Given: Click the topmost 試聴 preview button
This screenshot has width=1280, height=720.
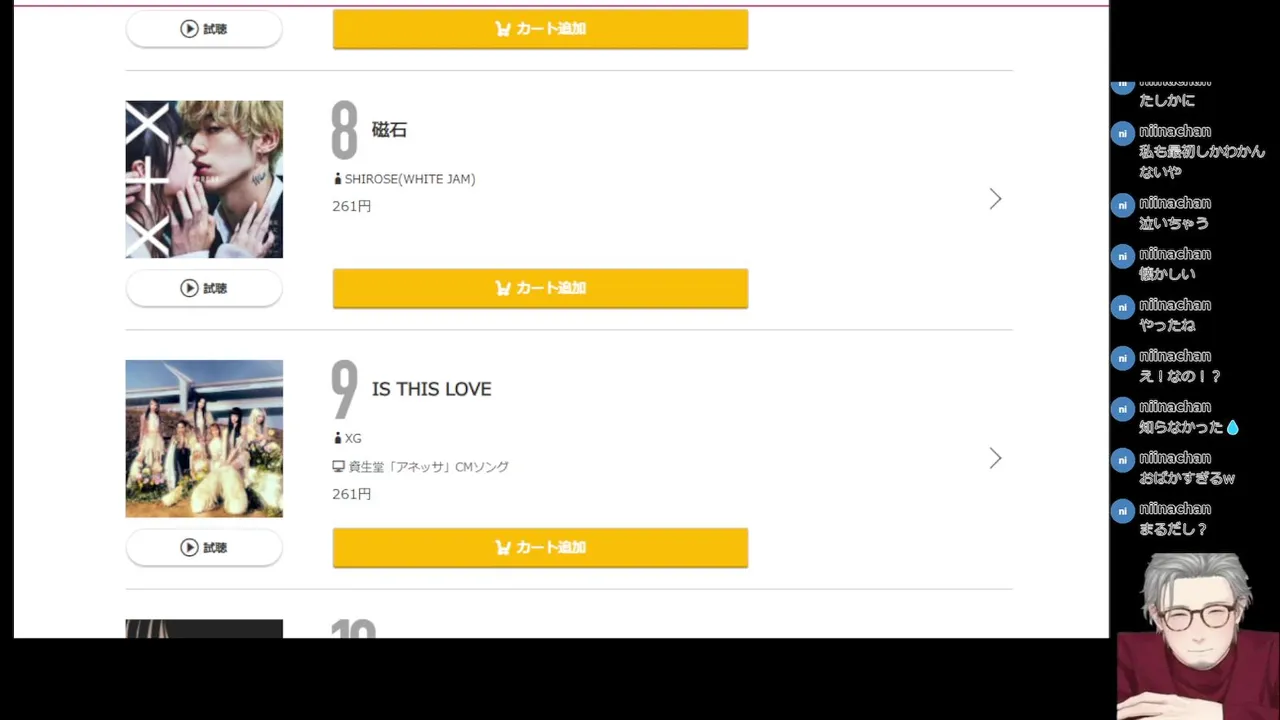Looking at the screenshot, I should click(x=204, y=29).
